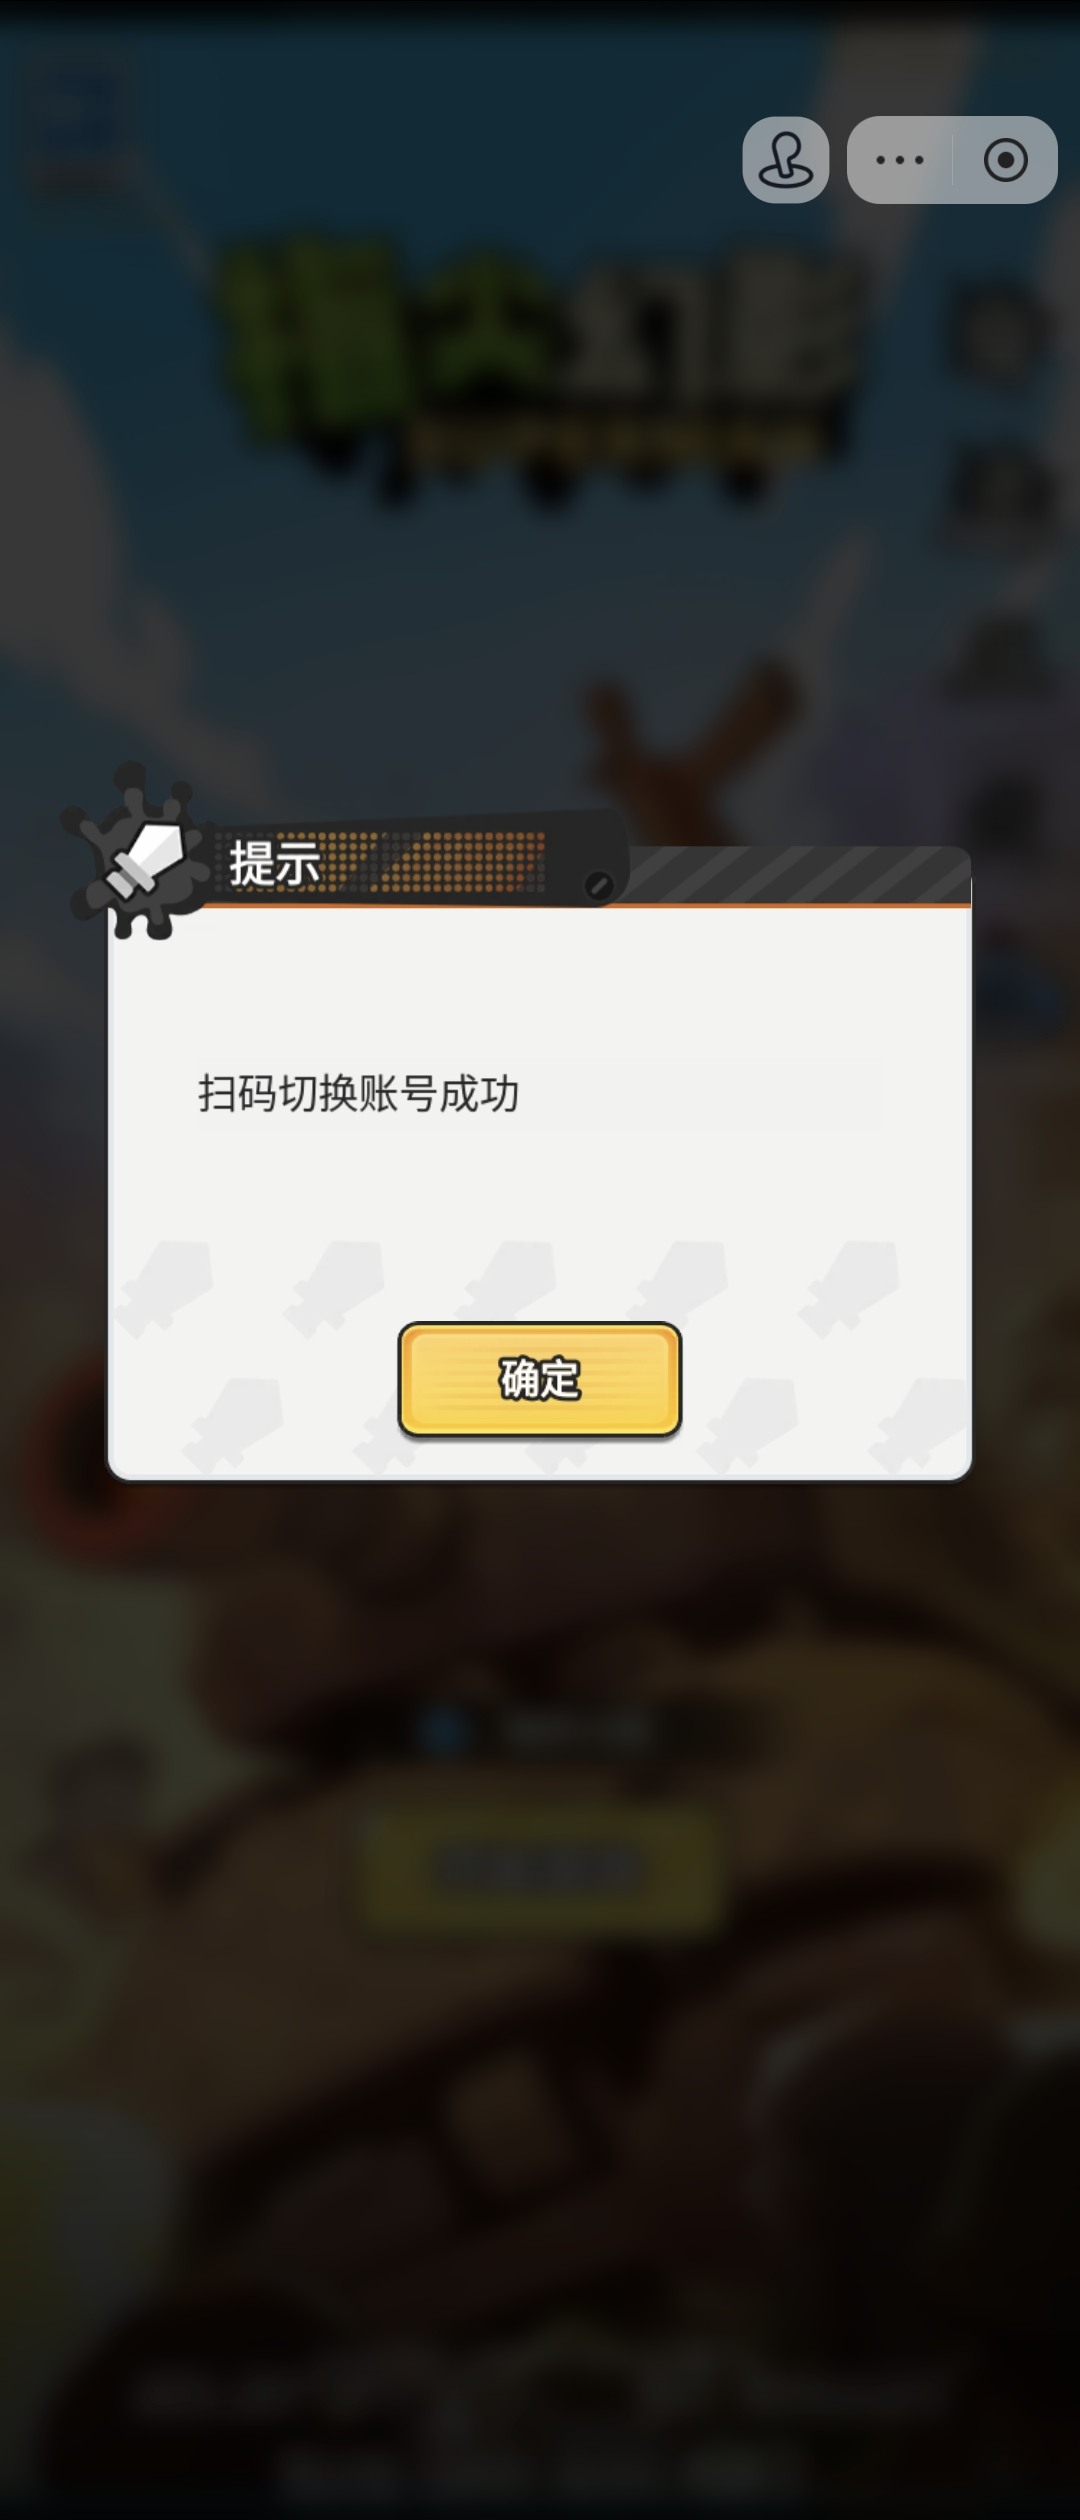The image size is (1080, 2520).
Task: Tap second blurred icon on right sidebar
Action: [1000, 495]
